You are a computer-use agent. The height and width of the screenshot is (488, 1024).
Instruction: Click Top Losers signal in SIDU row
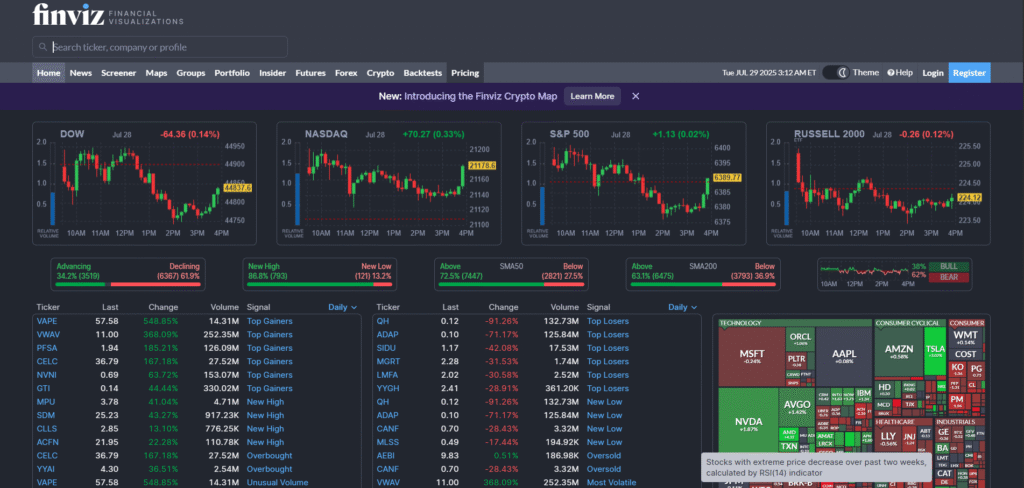[607, 348]
